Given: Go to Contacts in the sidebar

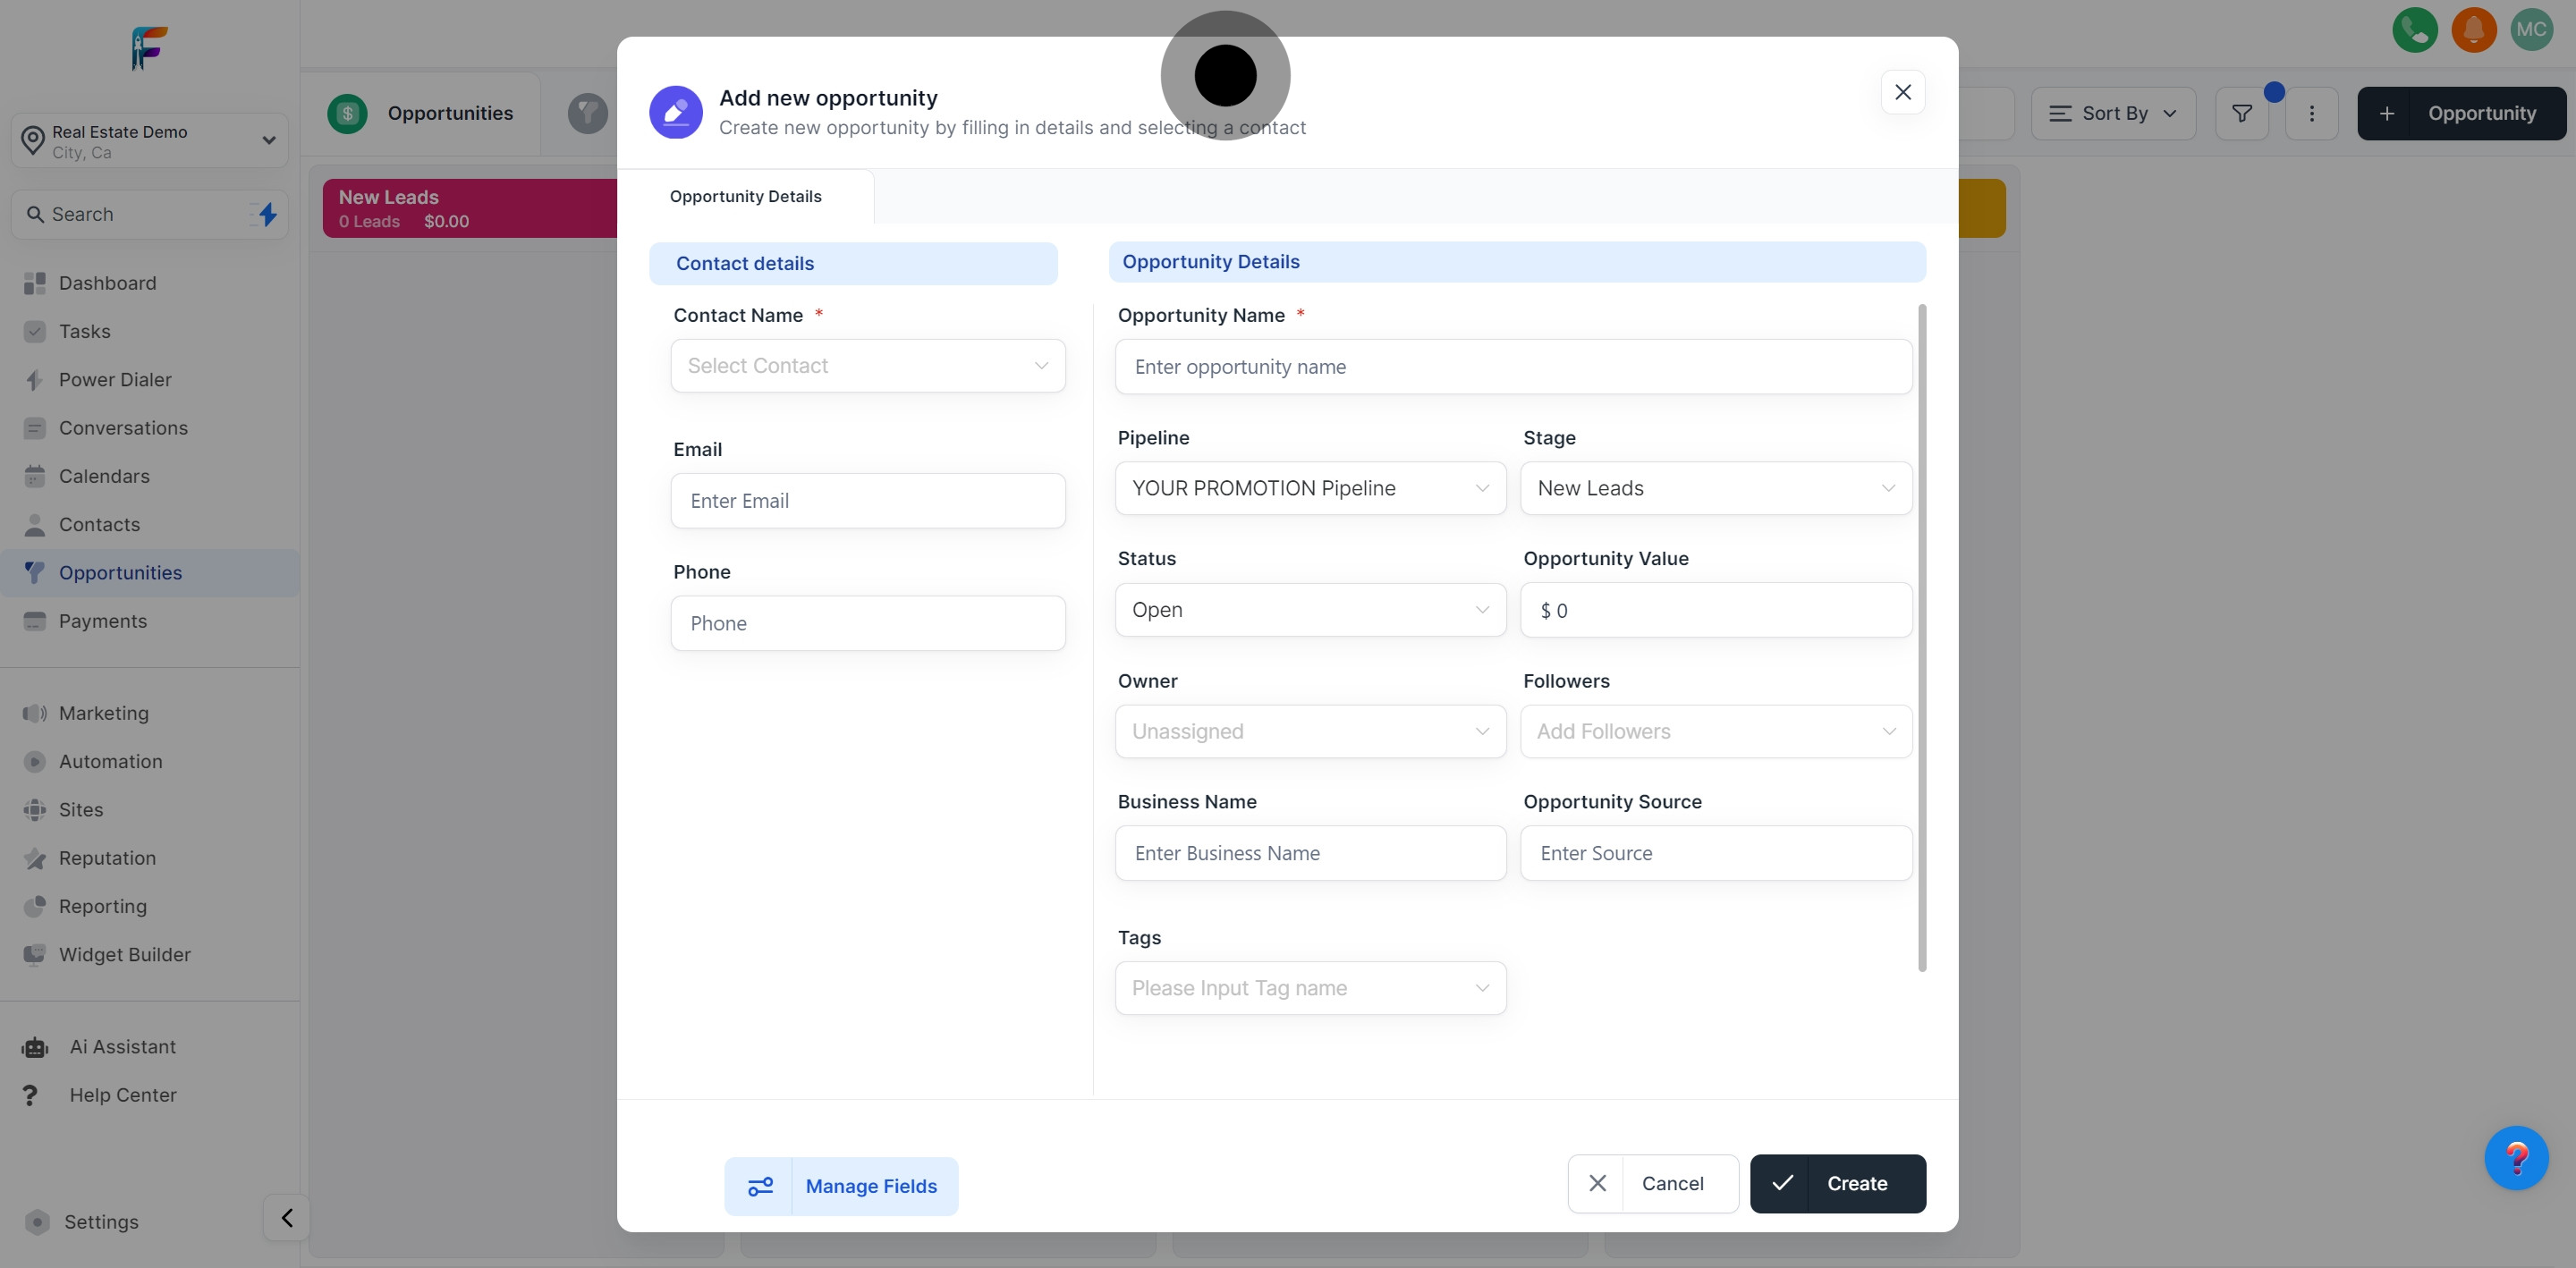Looking at the screenshot, I should 99,525.
